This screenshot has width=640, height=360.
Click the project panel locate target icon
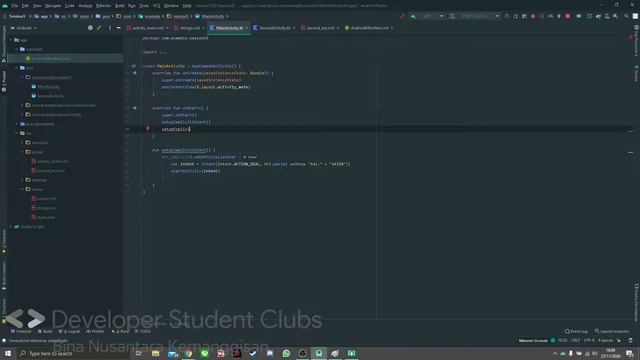coord(90,28)
